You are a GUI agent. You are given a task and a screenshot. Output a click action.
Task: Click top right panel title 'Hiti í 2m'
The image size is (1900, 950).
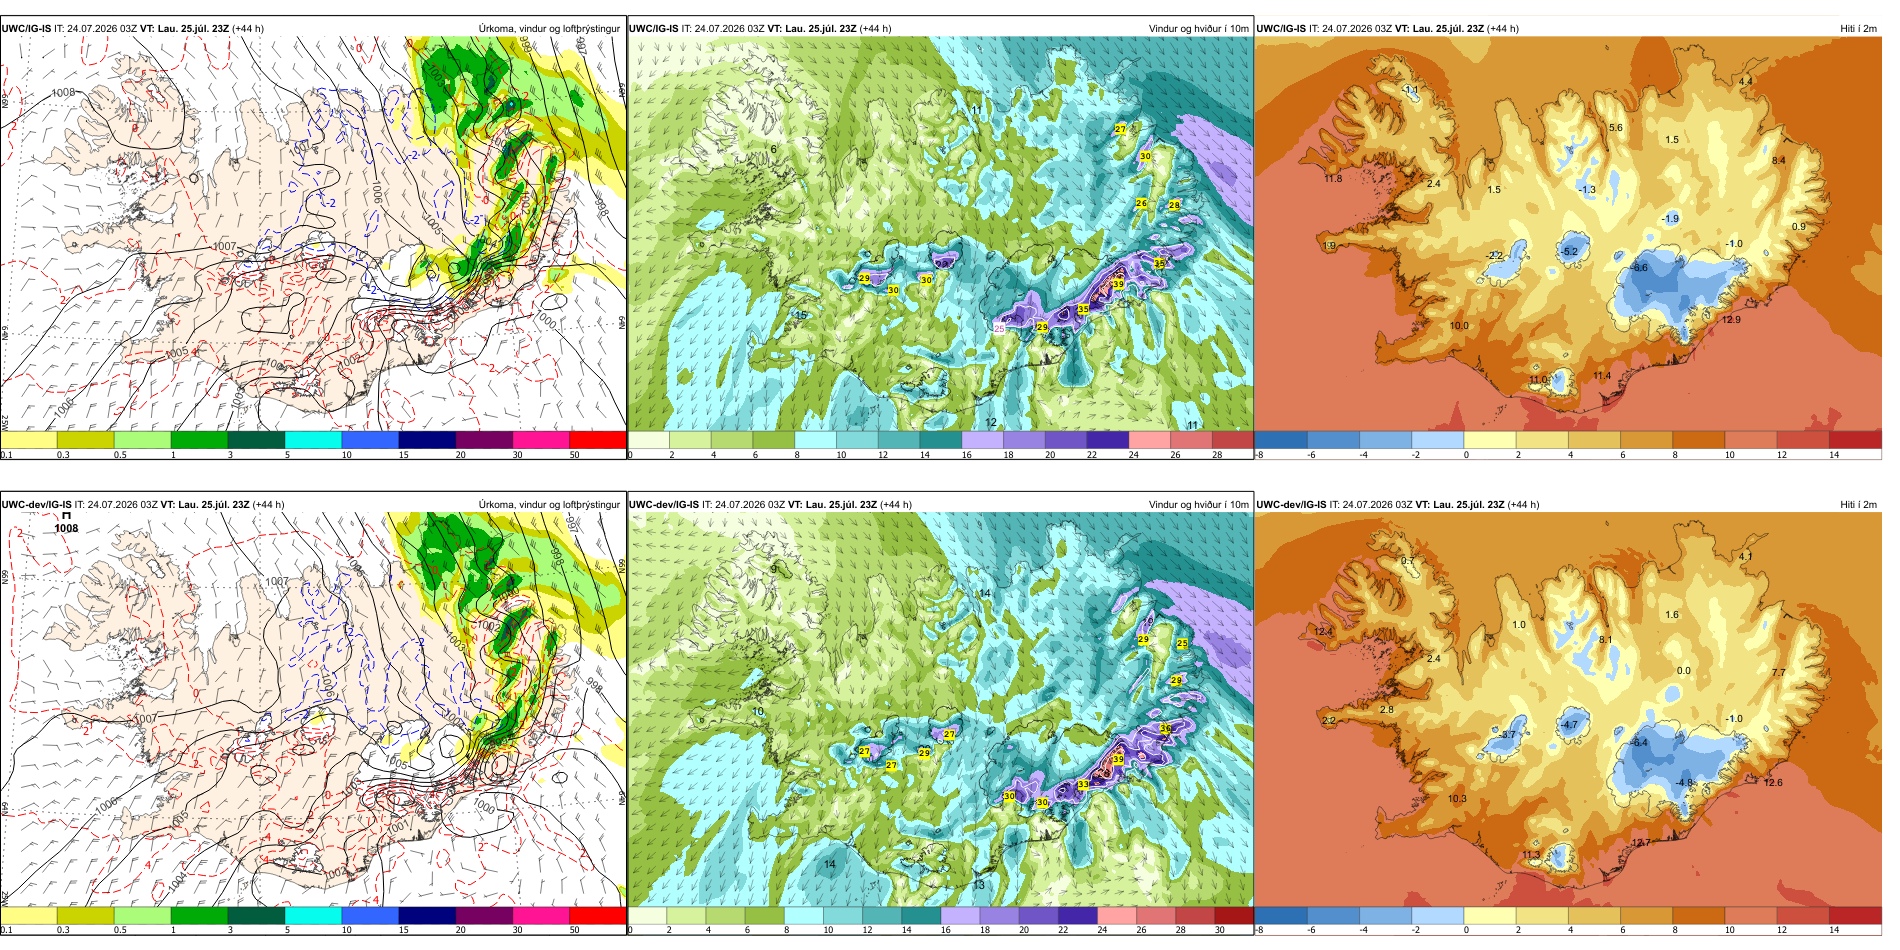pos(1858,28)
